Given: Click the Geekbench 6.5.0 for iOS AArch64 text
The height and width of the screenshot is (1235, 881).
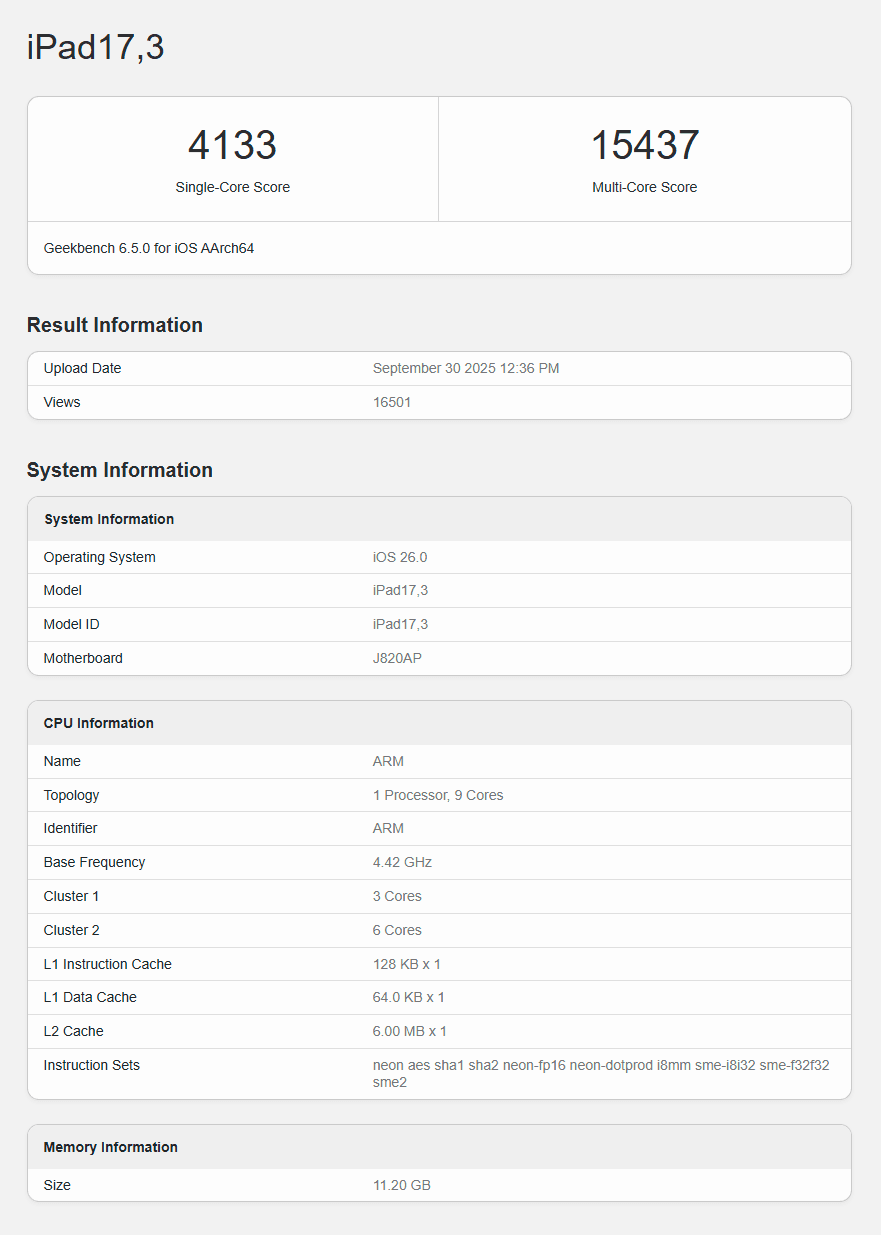Looking at the screenshot, I should coord(149,248).
